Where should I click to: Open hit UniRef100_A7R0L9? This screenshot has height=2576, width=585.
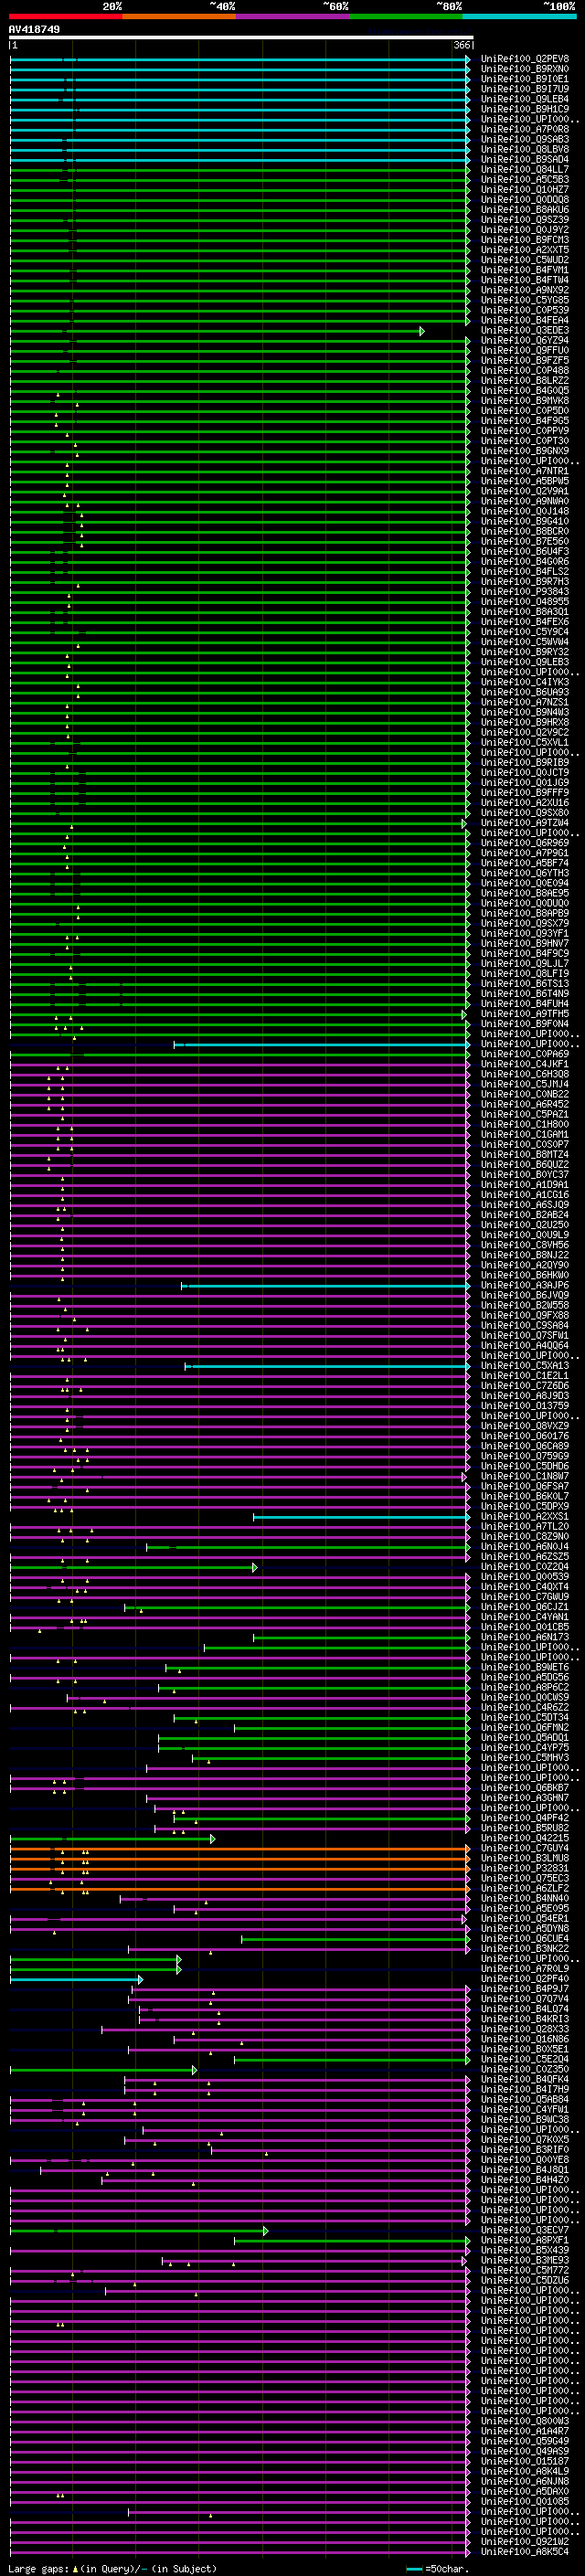click(x=525, y=1969)
